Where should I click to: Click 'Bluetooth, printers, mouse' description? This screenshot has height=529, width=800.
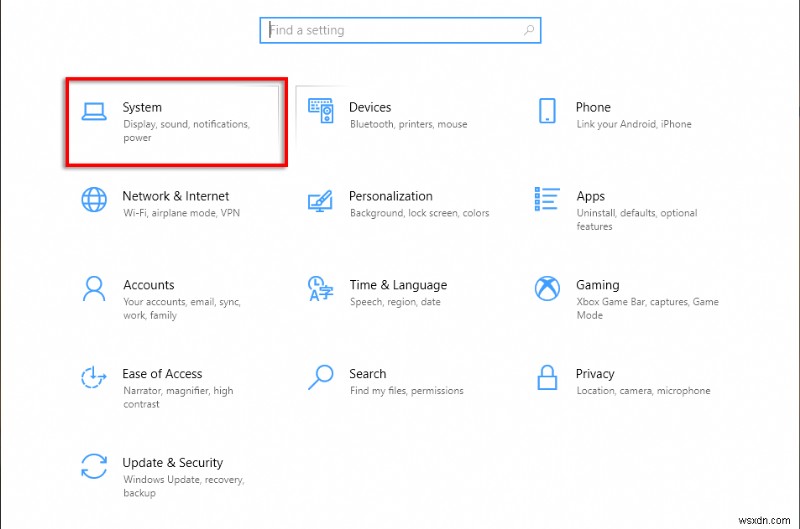point(408,124)
